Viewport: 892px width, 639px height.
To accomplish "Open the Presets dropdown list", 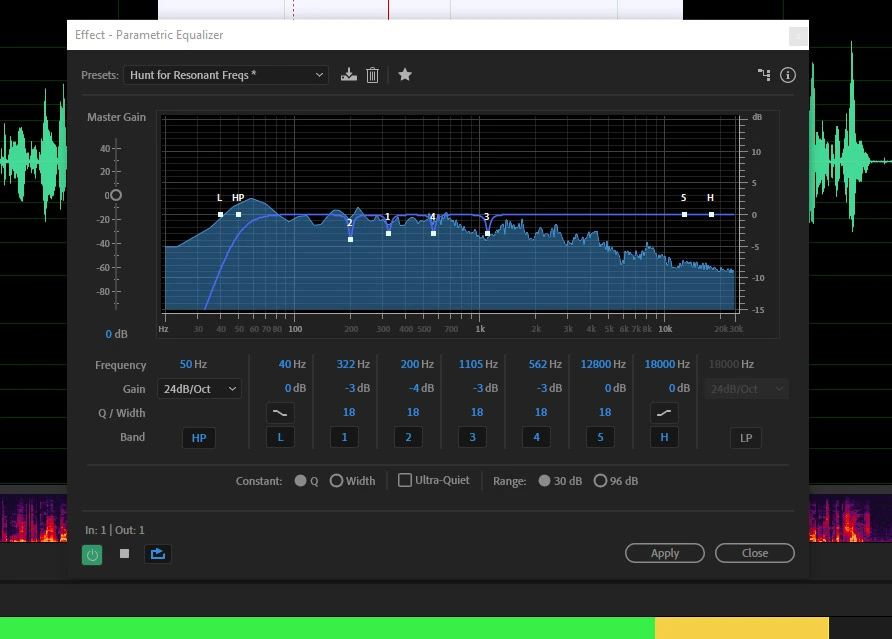I will pyautogui.click(x=226, y=75).
